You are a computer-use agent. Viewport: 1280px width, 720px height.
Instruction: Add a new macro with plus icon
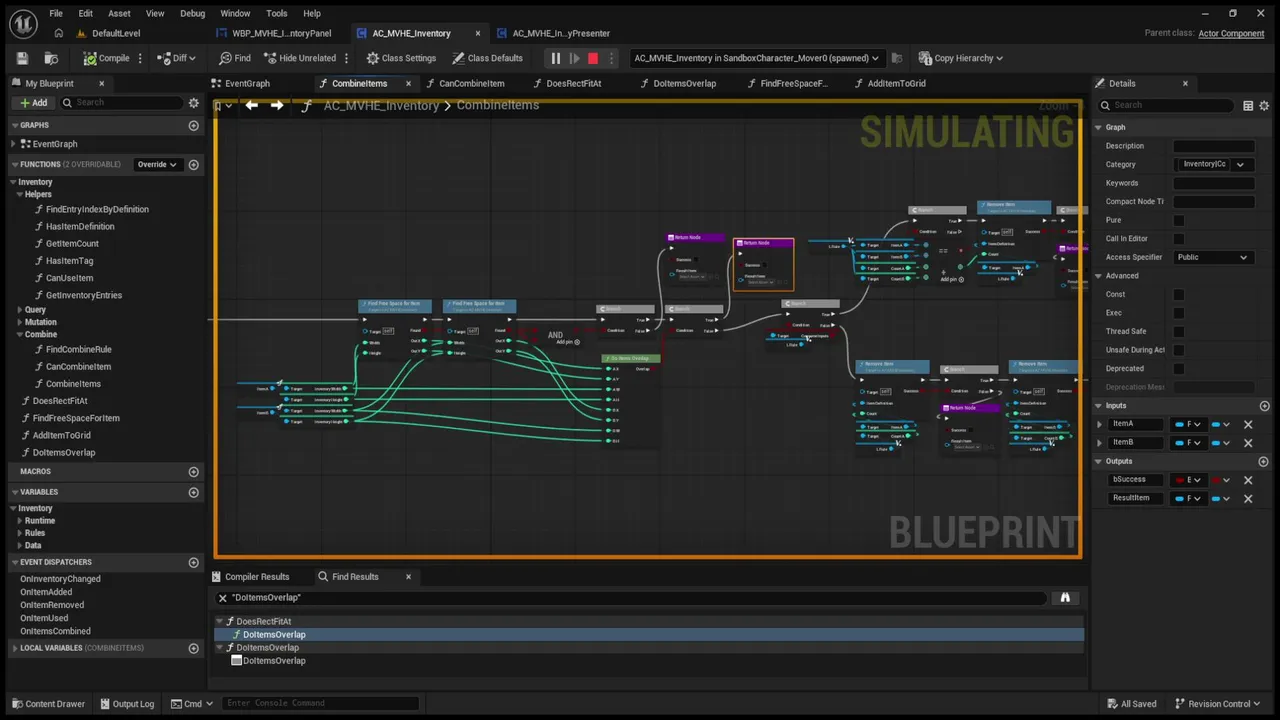[194, 471]
